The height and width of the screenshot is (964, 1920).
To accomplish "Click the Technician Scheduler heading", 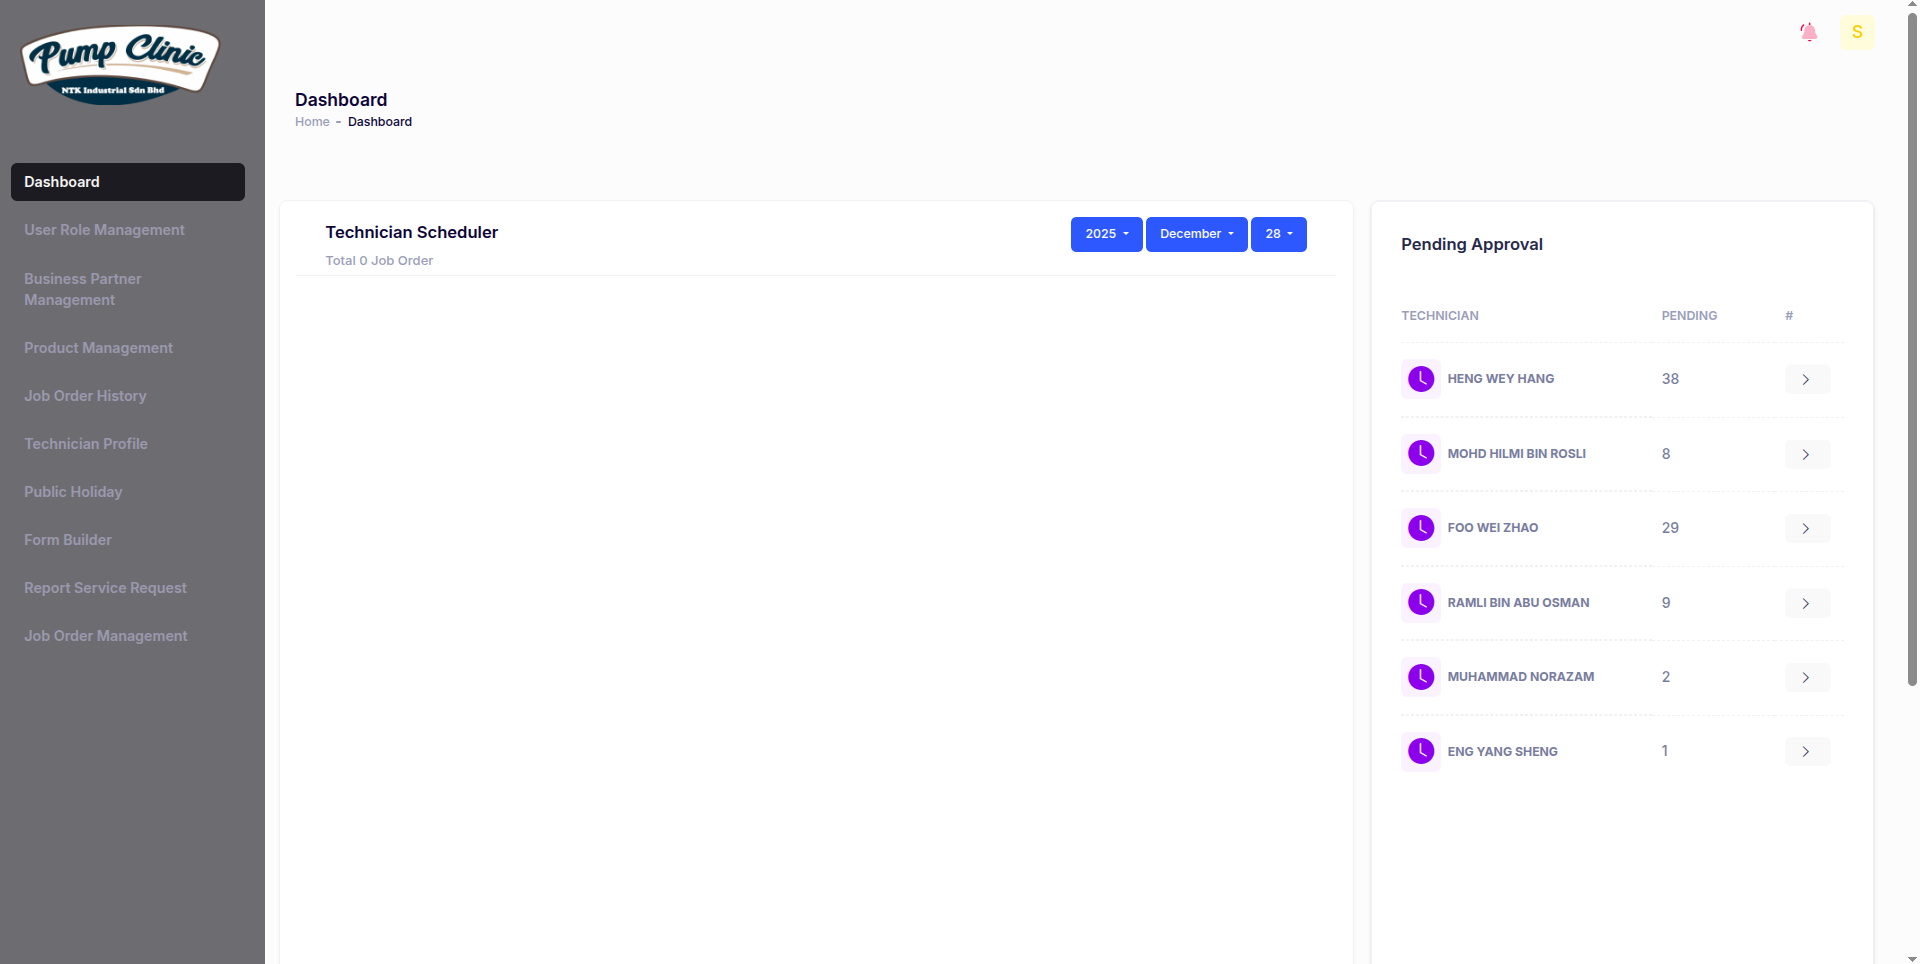I will click(x=411, y=232).
